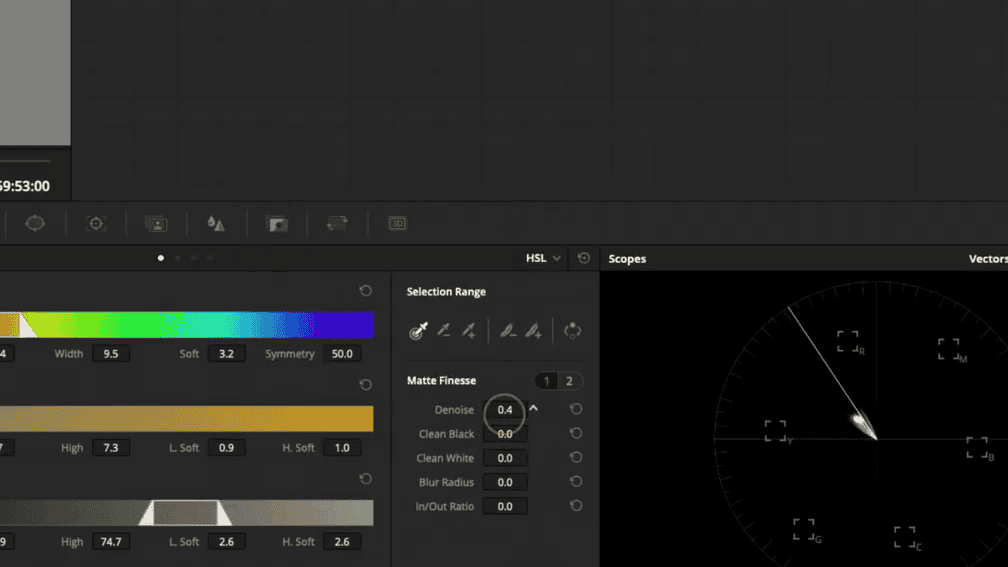Image resolution: width=1008 pixels, height=567 pixels.
Task: Open the Vectorscope scope type dropdown
Action: [x=988, y=258]
